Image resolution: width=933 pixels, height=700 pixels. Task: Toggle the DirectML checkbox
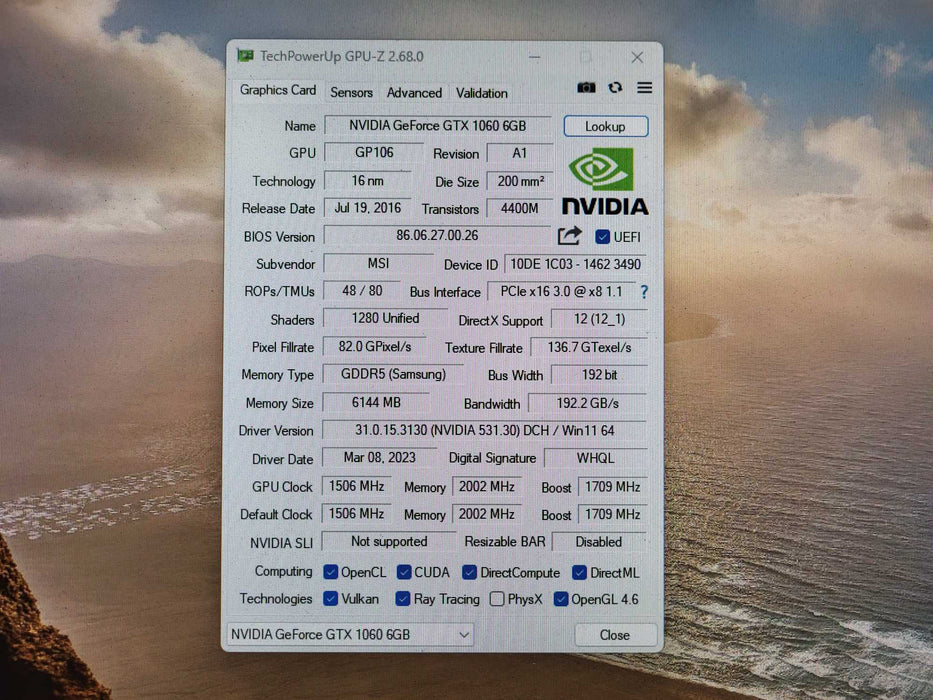tap(580, 573)
